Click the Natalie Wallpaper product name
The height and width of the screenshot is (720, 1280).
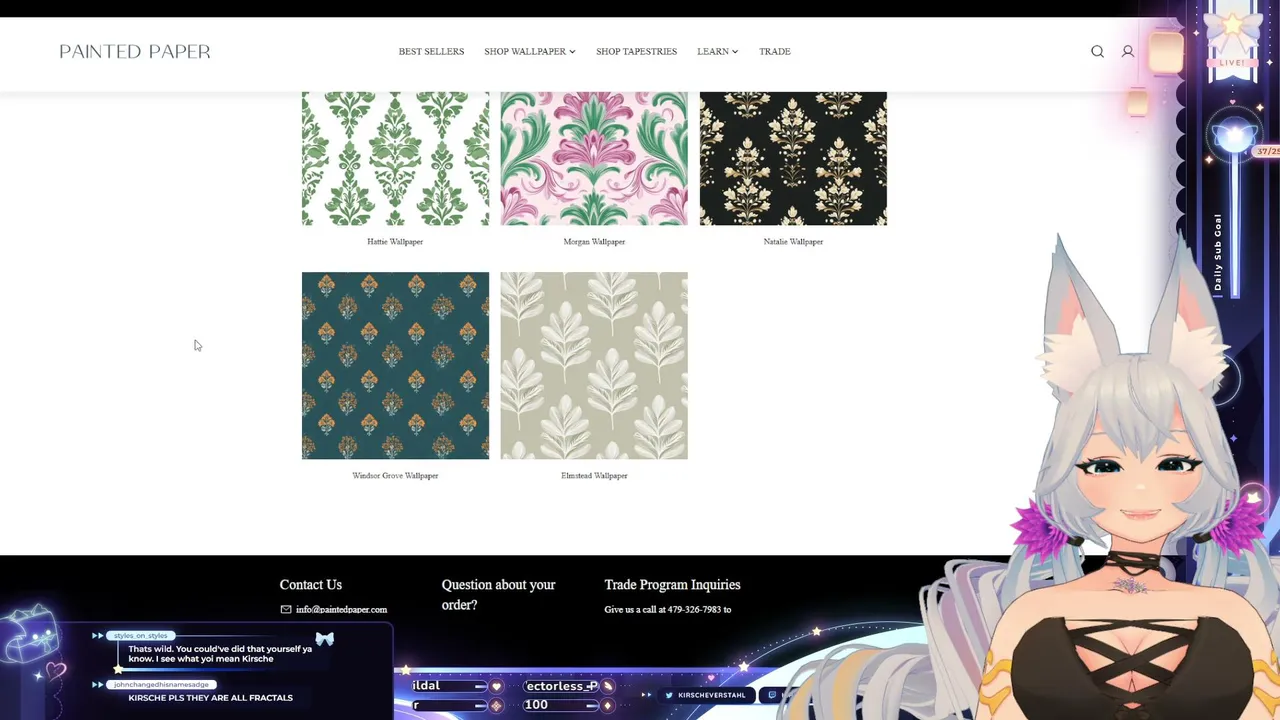tap(793, 241)
